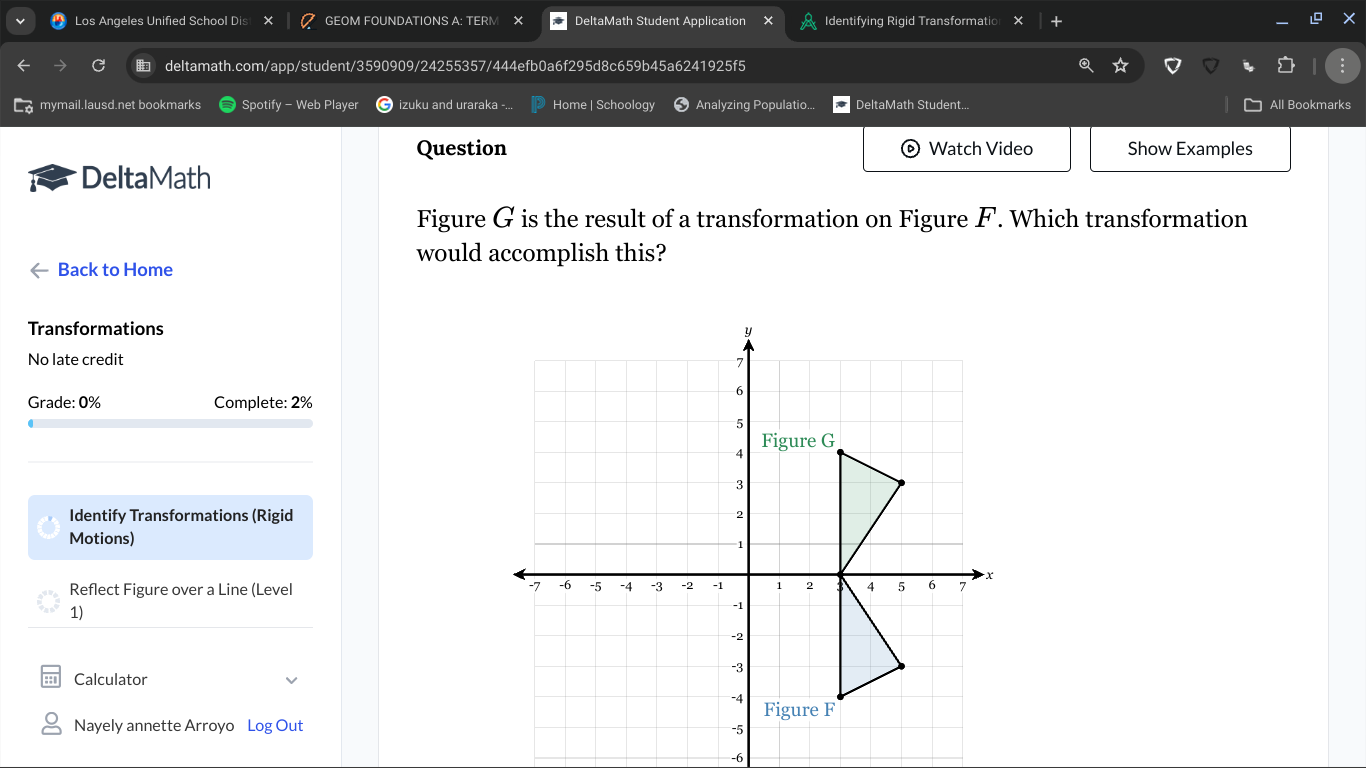Screen dimensions: 1366x768
Task: Close the GEOM FOUNDATIONS A tab
Action: click(518, 21)
